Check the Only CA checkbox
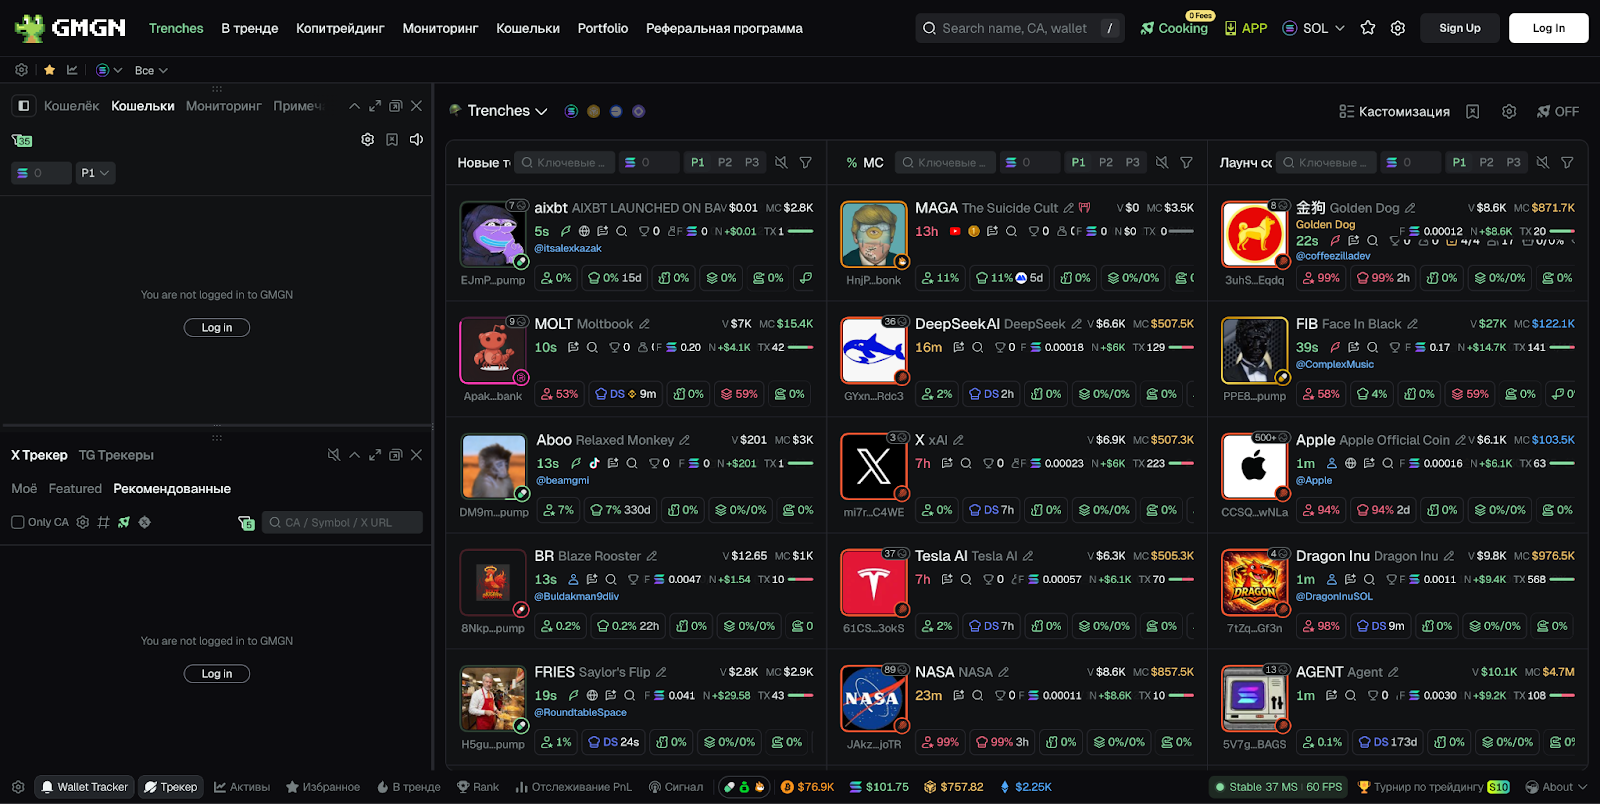The image size is (1600, 804). pyautogui.click(x=17, y=522)
